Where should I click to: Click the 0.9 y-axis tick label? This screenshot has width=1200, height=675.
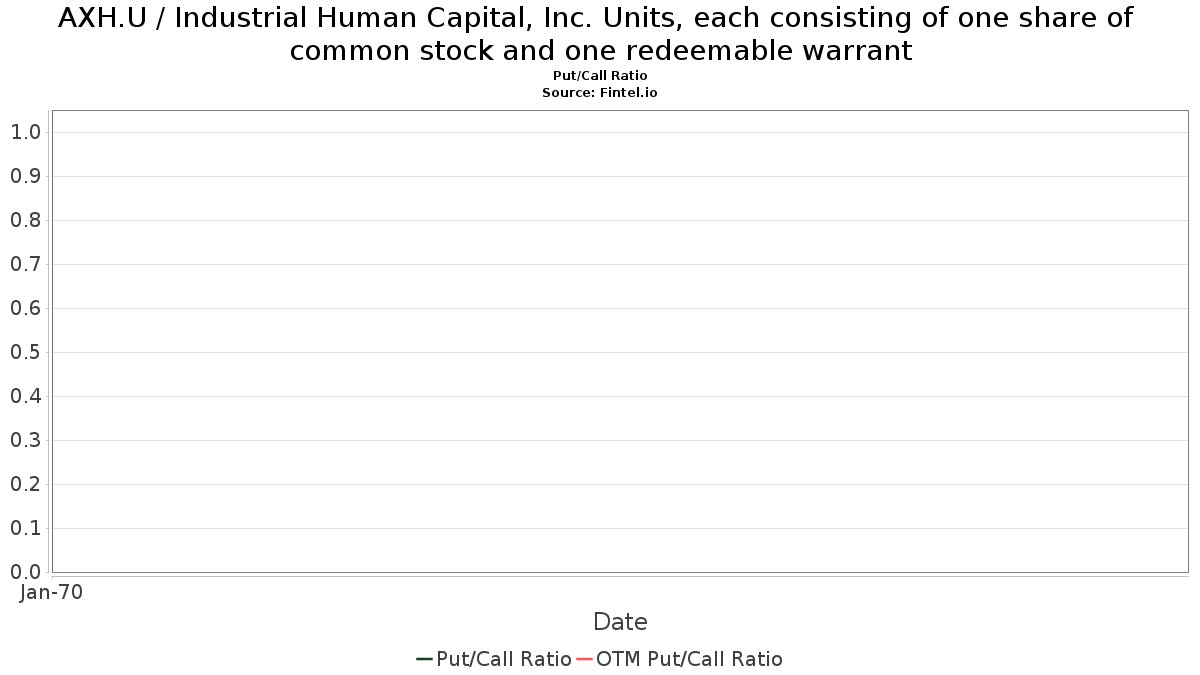(x=25, y=176)
